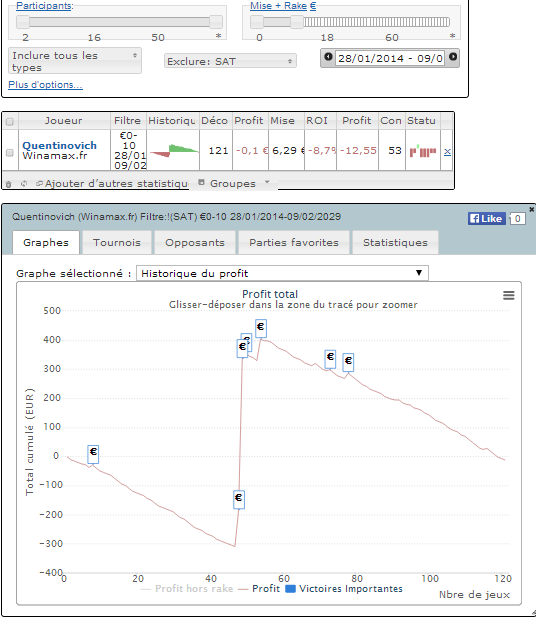The width and height of the screenshot is (536, 623).
Task: Click the '-8,7%' ROI value
Action: click(322, 151)
